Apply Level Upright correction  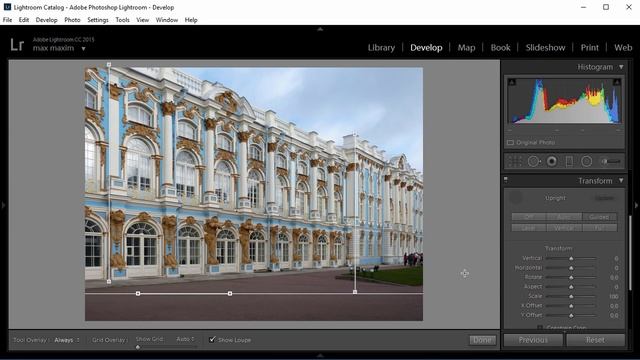point(529,227)
